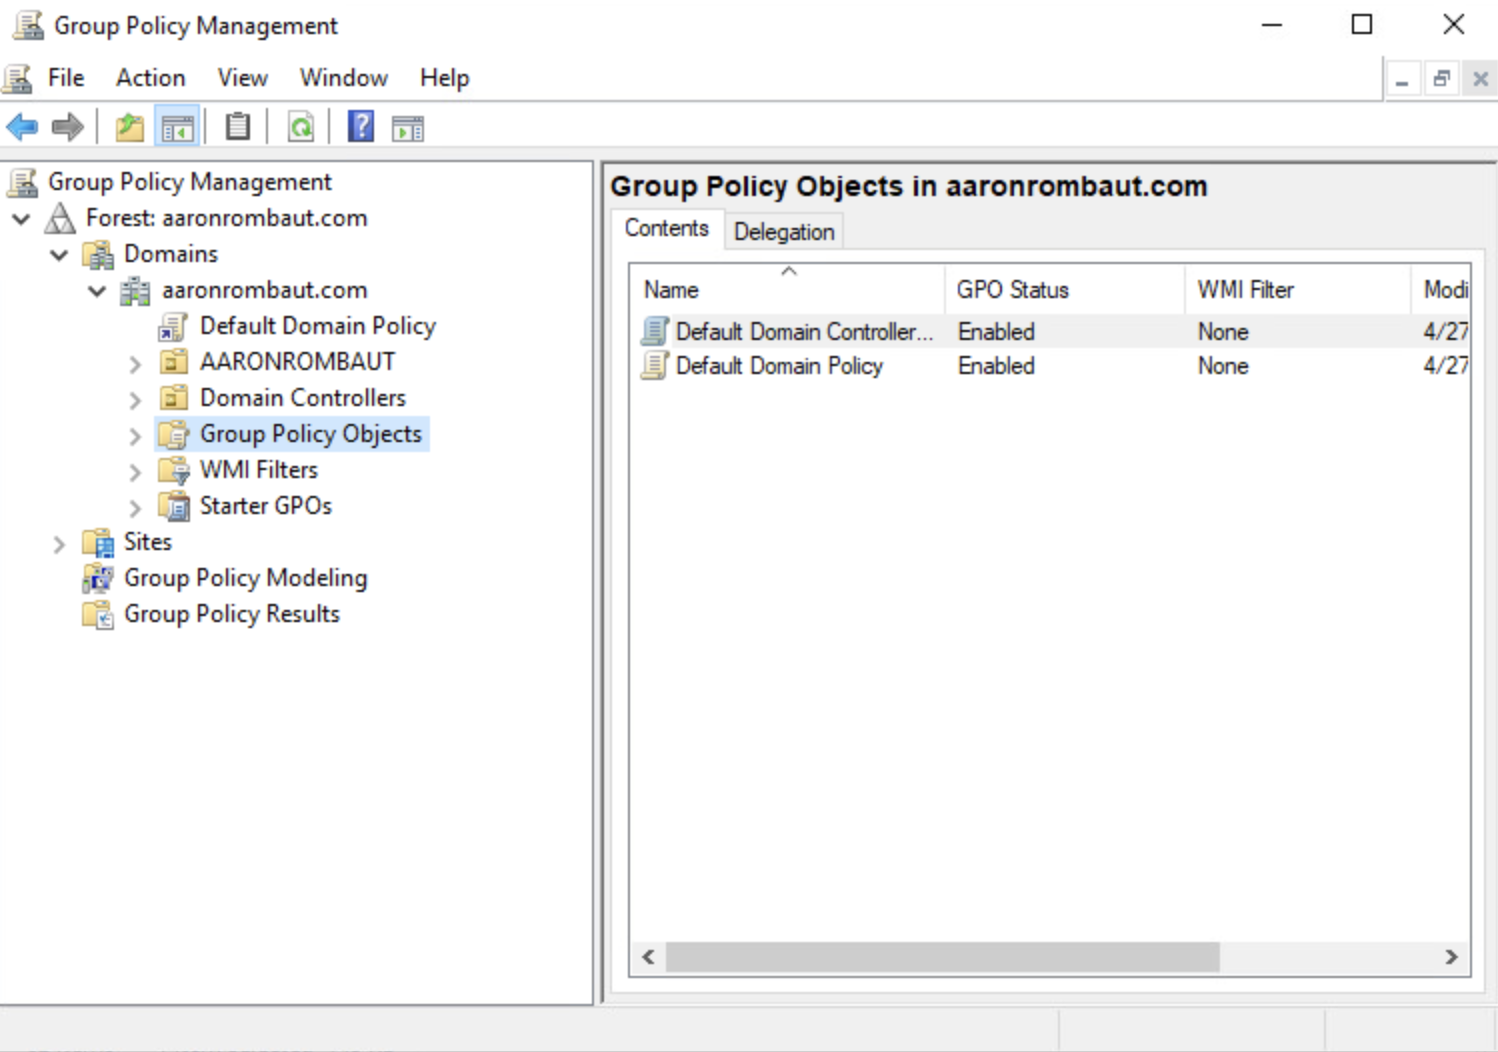Click the Forward arrow toolbar icon
Image resolution: width=1498 pixels, height=1052 pixels.
(x=67, y=127)
